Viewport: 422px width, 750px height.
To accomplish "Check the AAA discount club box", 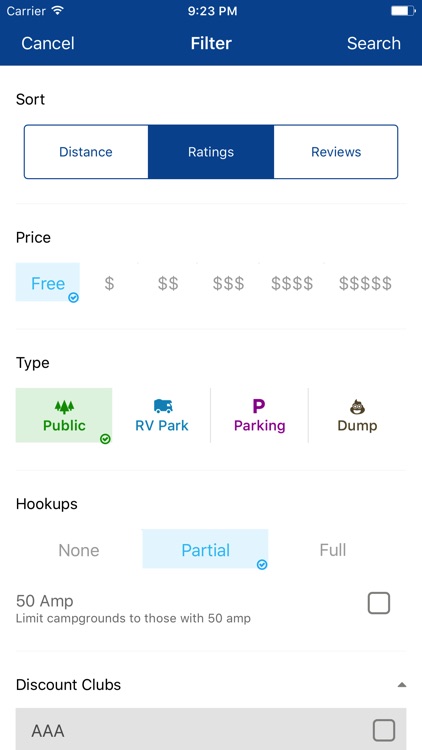I will tap(384, 730).
